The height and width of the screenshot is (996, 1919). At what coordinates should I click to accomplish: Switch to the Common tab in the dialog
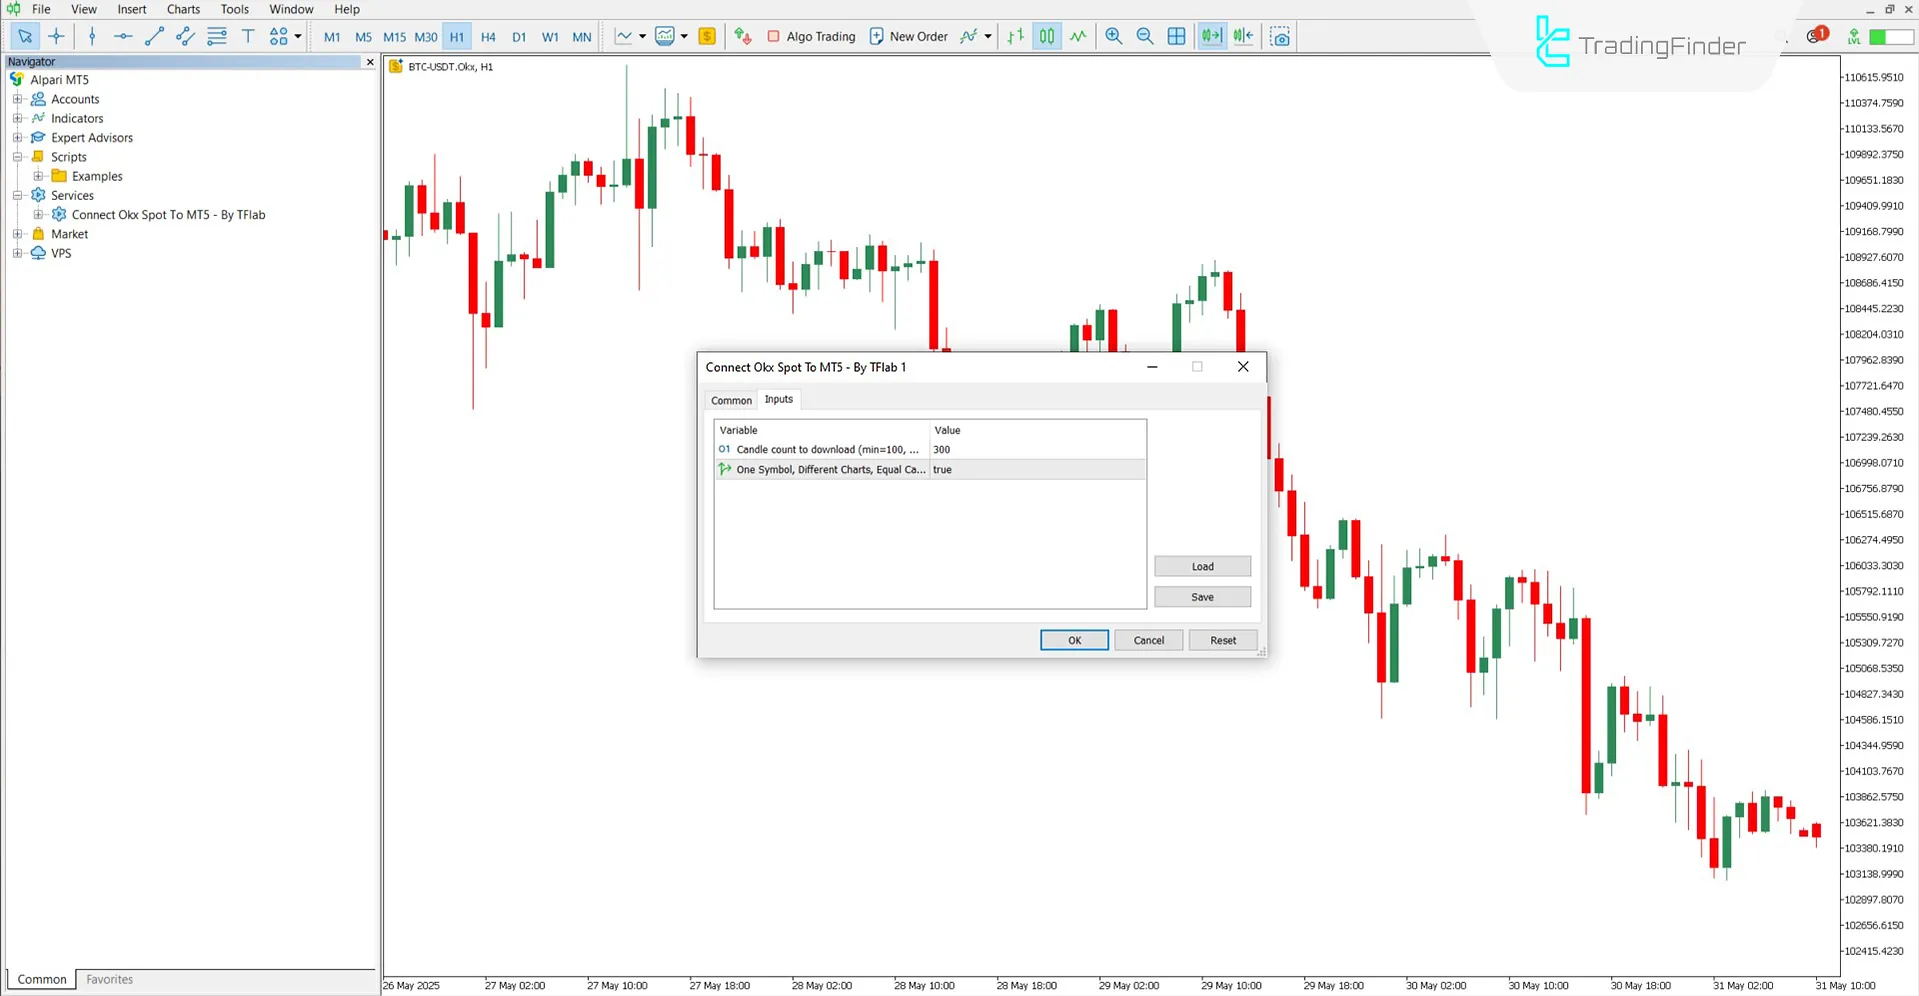tap(730, 400)
